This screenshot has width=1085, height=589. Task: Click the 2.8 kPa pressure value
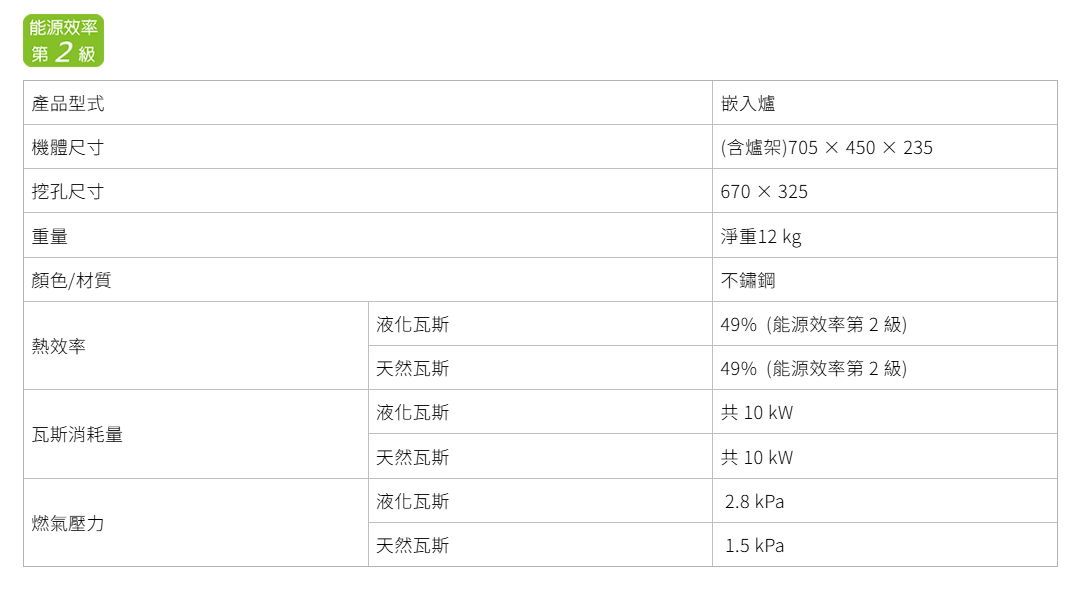[x=754, y=502]
